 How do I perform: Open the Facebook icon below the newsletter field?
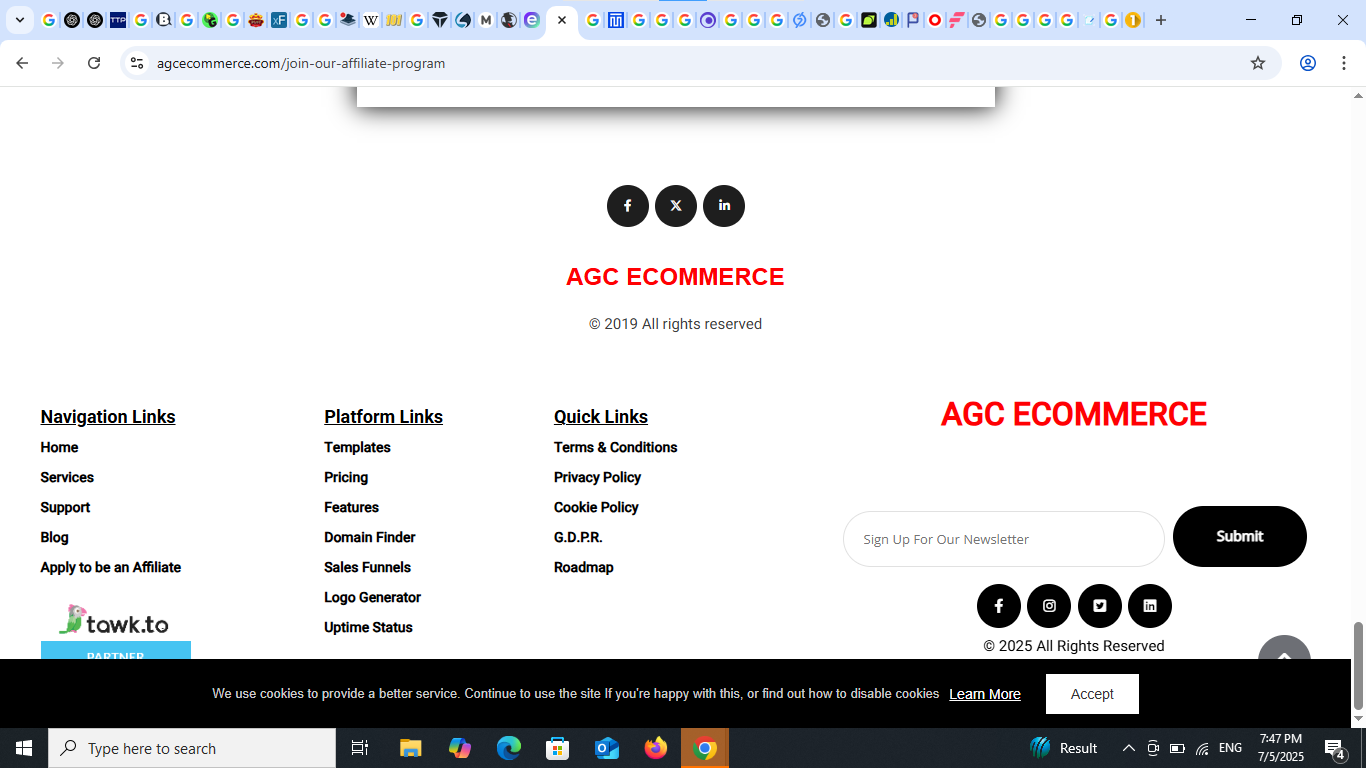[x=999, y=606]
